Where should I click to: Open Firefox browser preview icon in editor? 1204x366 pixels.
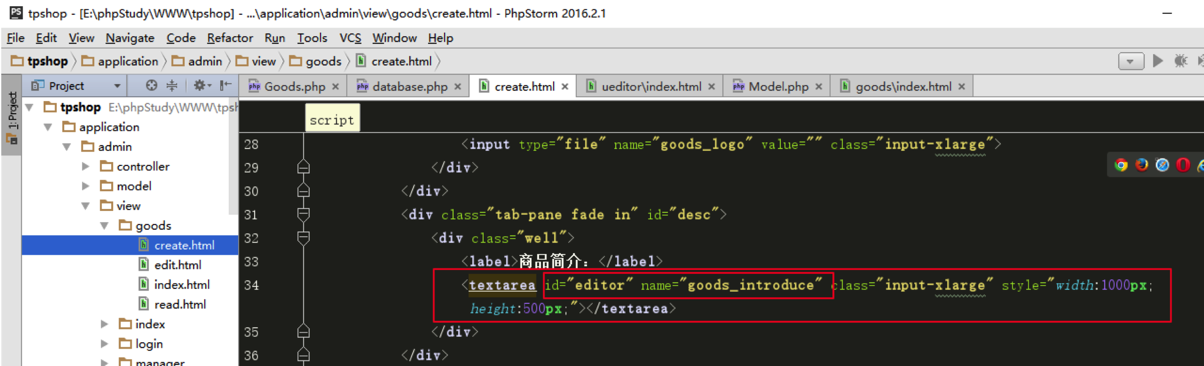click(1142, 165)
